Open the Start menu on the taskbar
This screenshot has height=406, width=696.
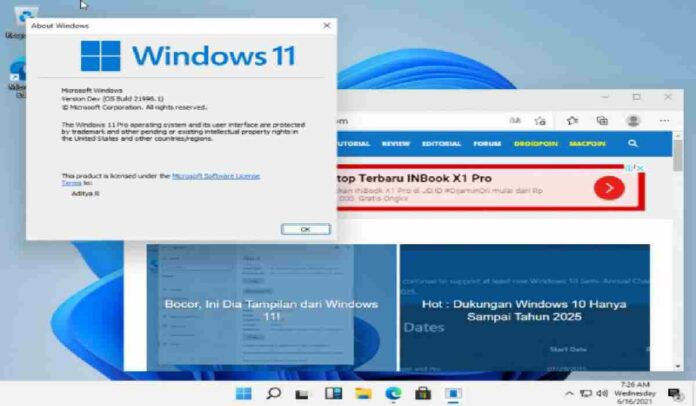coord(243,393)
